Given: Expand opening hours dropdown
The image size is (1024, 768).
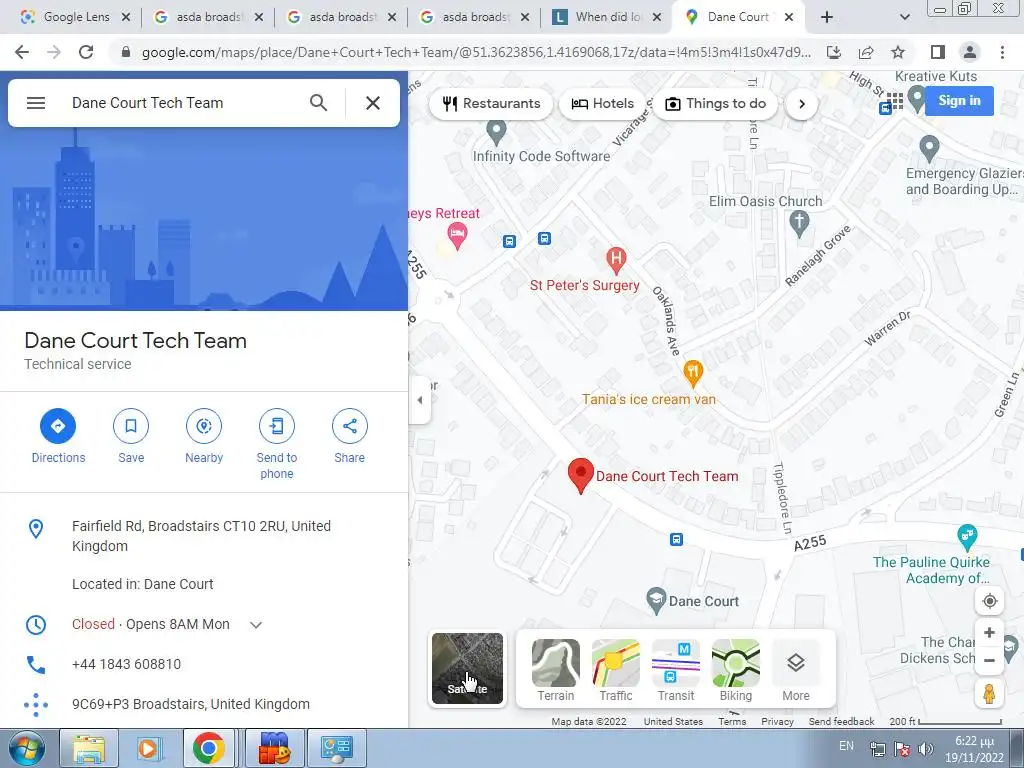Looking at the screenshot, I should (x=256, y=625).
